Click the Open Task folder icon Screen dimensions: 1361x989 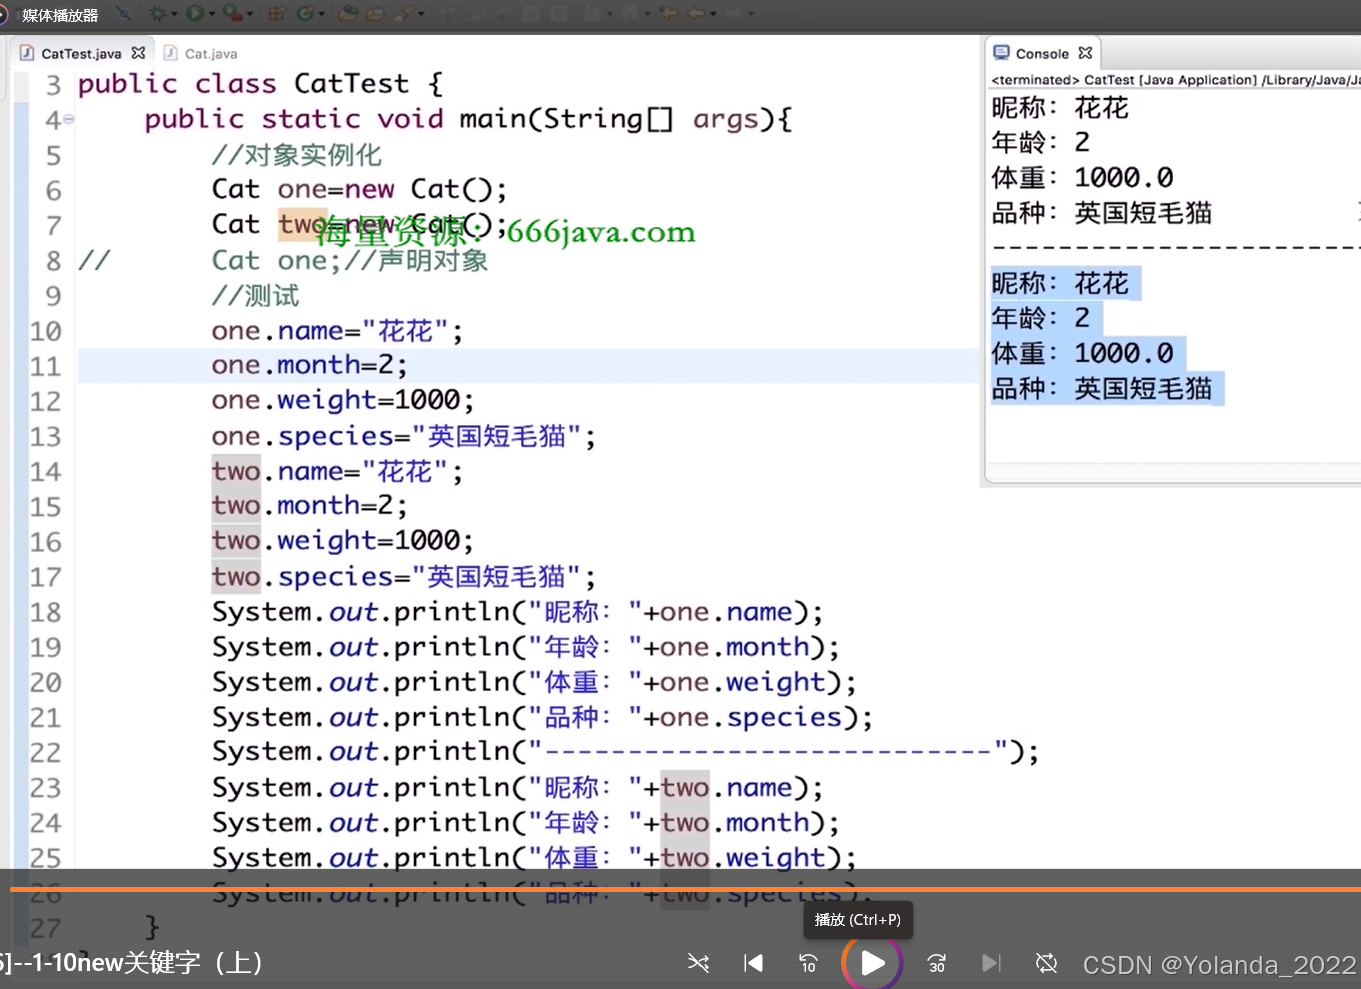(375, 13)
